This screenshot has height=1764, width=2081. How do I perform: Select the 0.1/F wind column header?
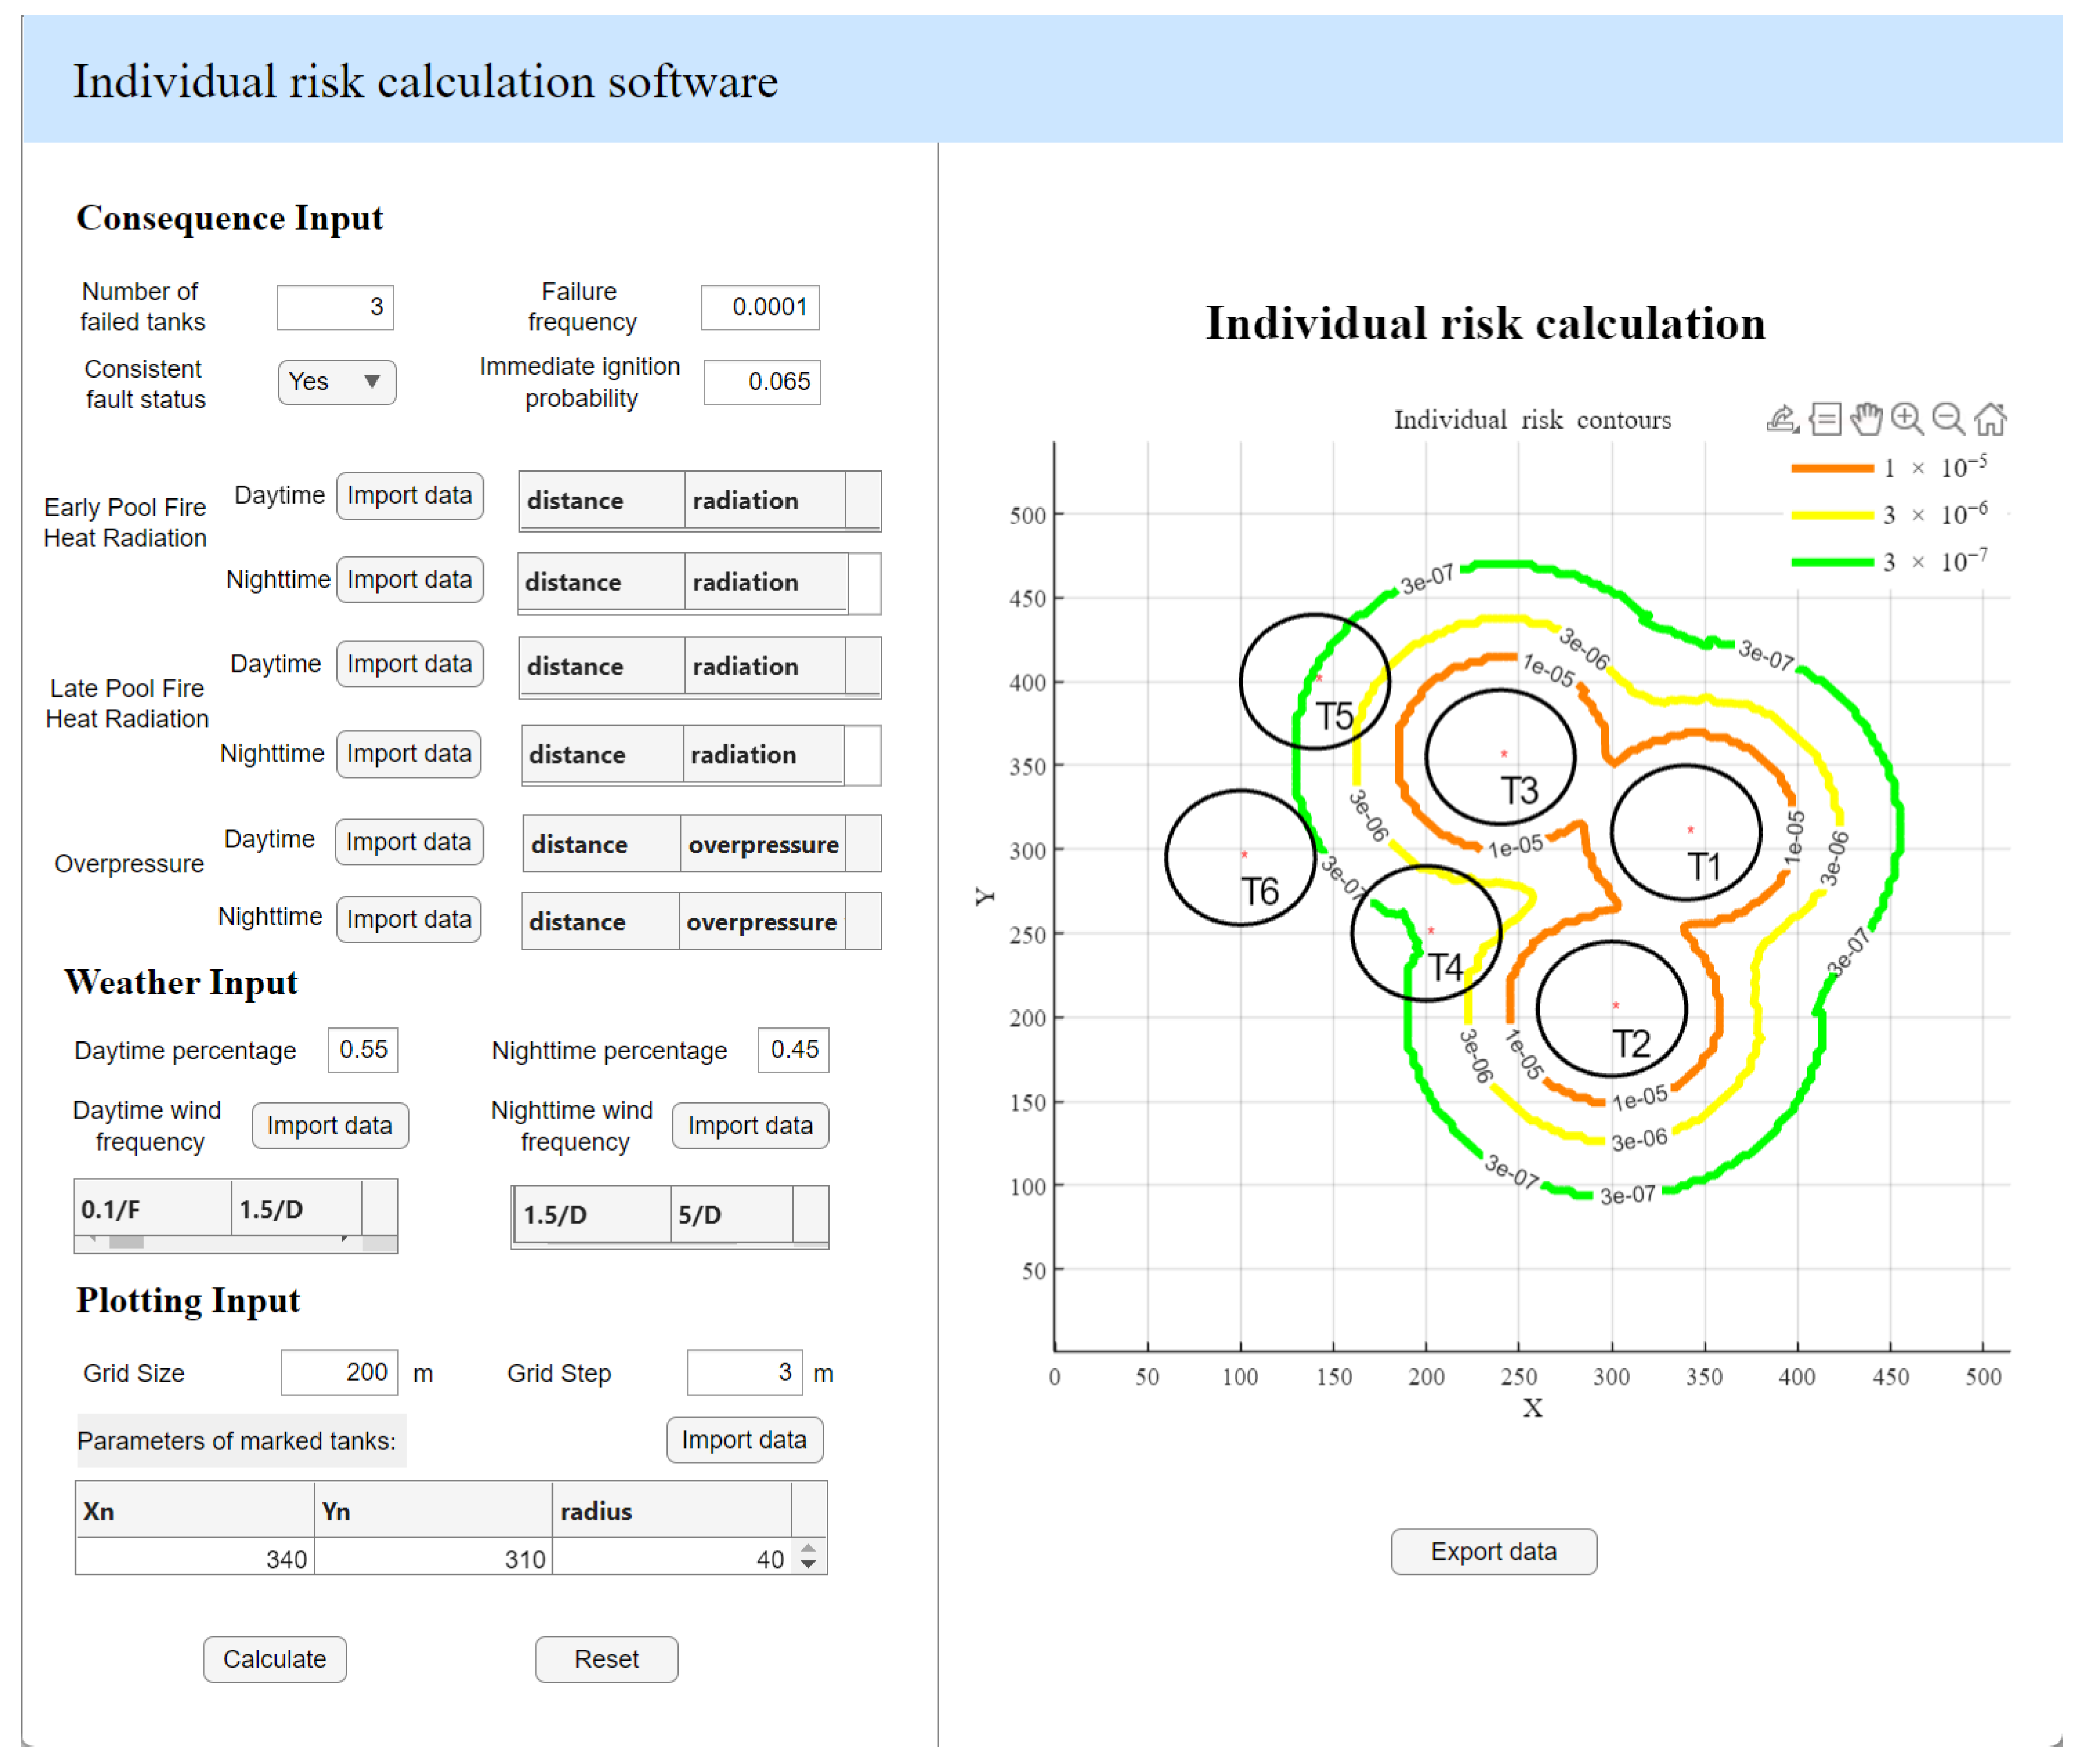152,1210
